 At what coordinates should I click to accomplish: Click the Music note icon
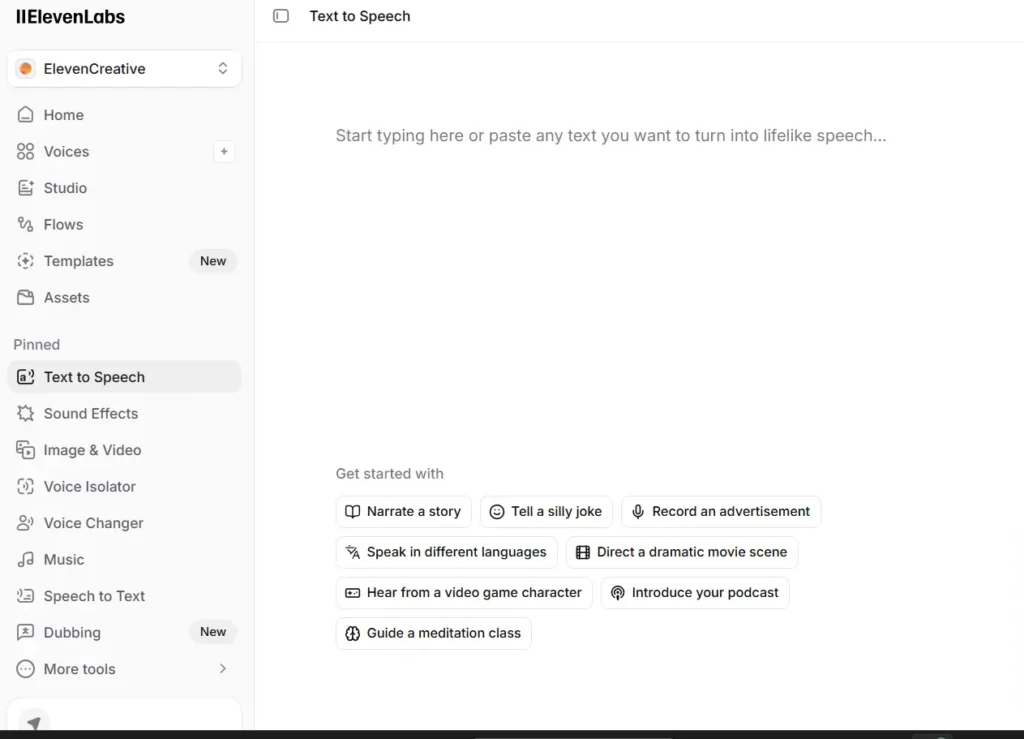tap(25, 560)
